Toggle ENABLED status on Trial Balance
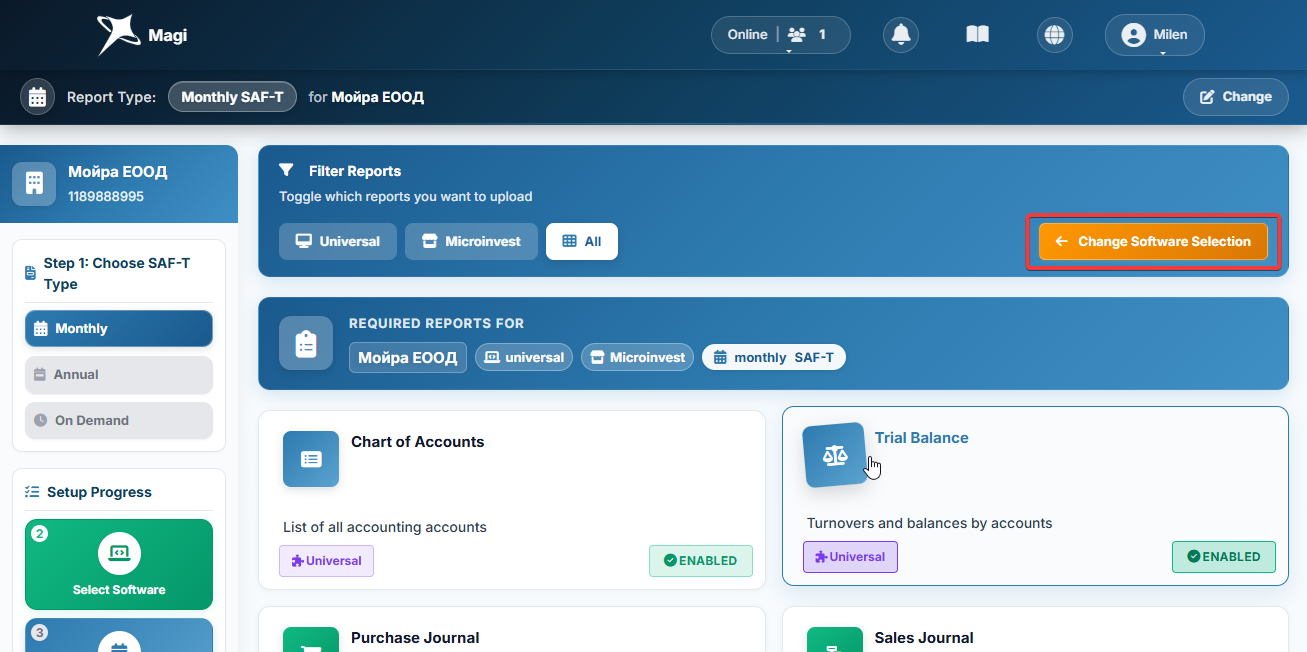 point(1224,557)
